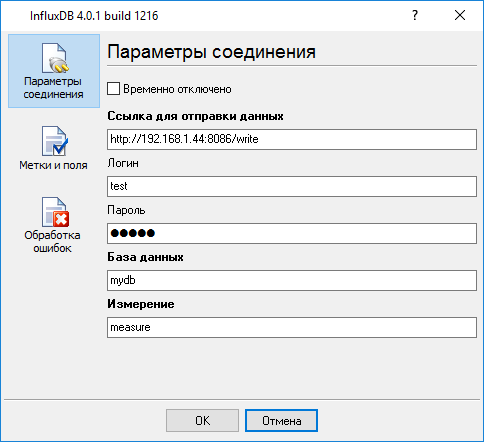
Task: Click the Измерение field containing measure
Action: [292, 327]
